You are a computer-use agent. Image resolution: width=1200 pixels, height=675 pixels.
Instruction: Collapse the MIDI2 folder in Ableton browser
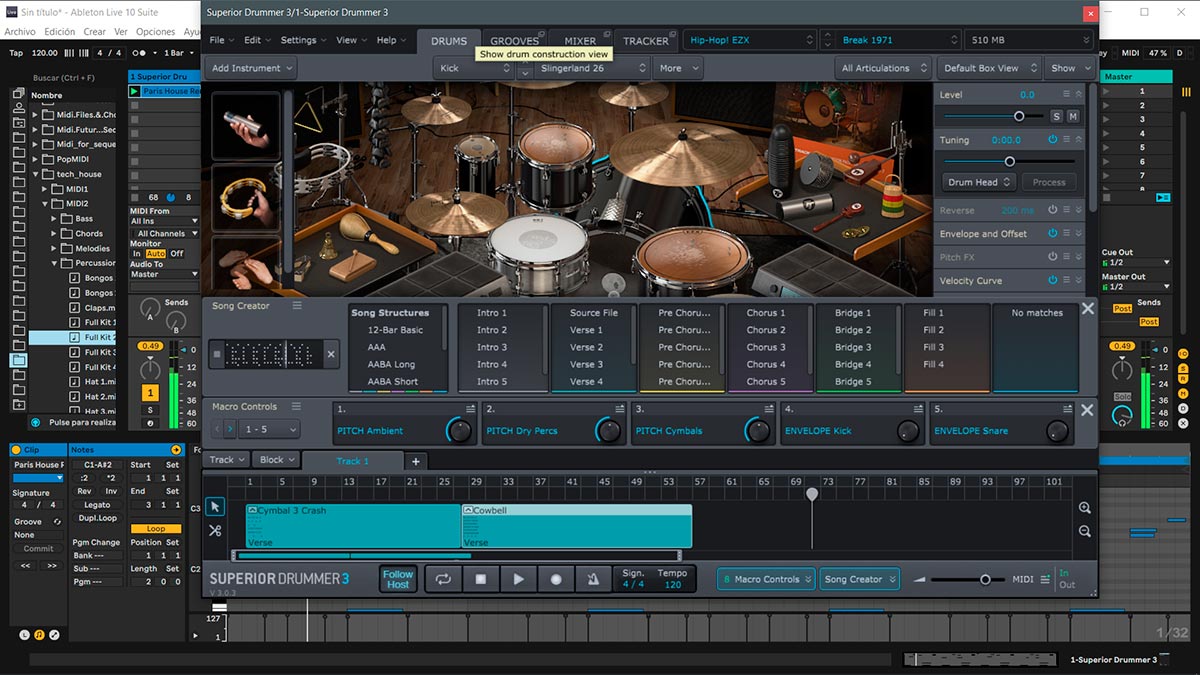[46, 204]
